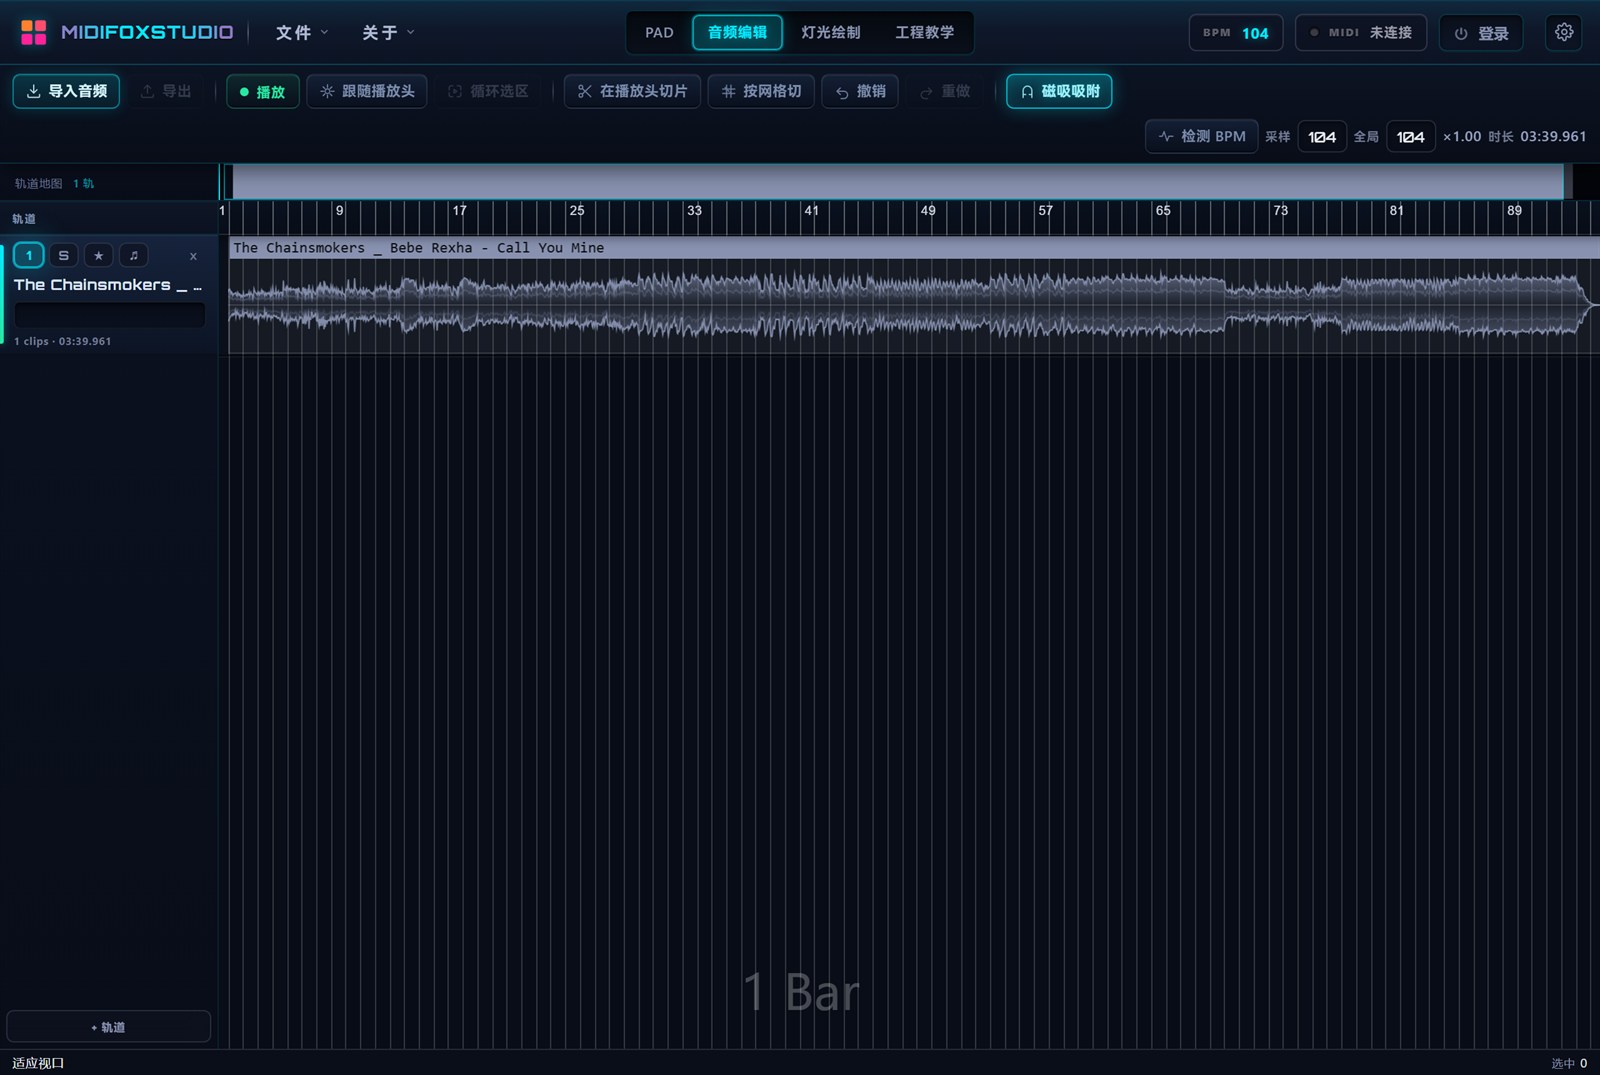
Task: Click 按网格切 grid slice button
Action: 761,91
